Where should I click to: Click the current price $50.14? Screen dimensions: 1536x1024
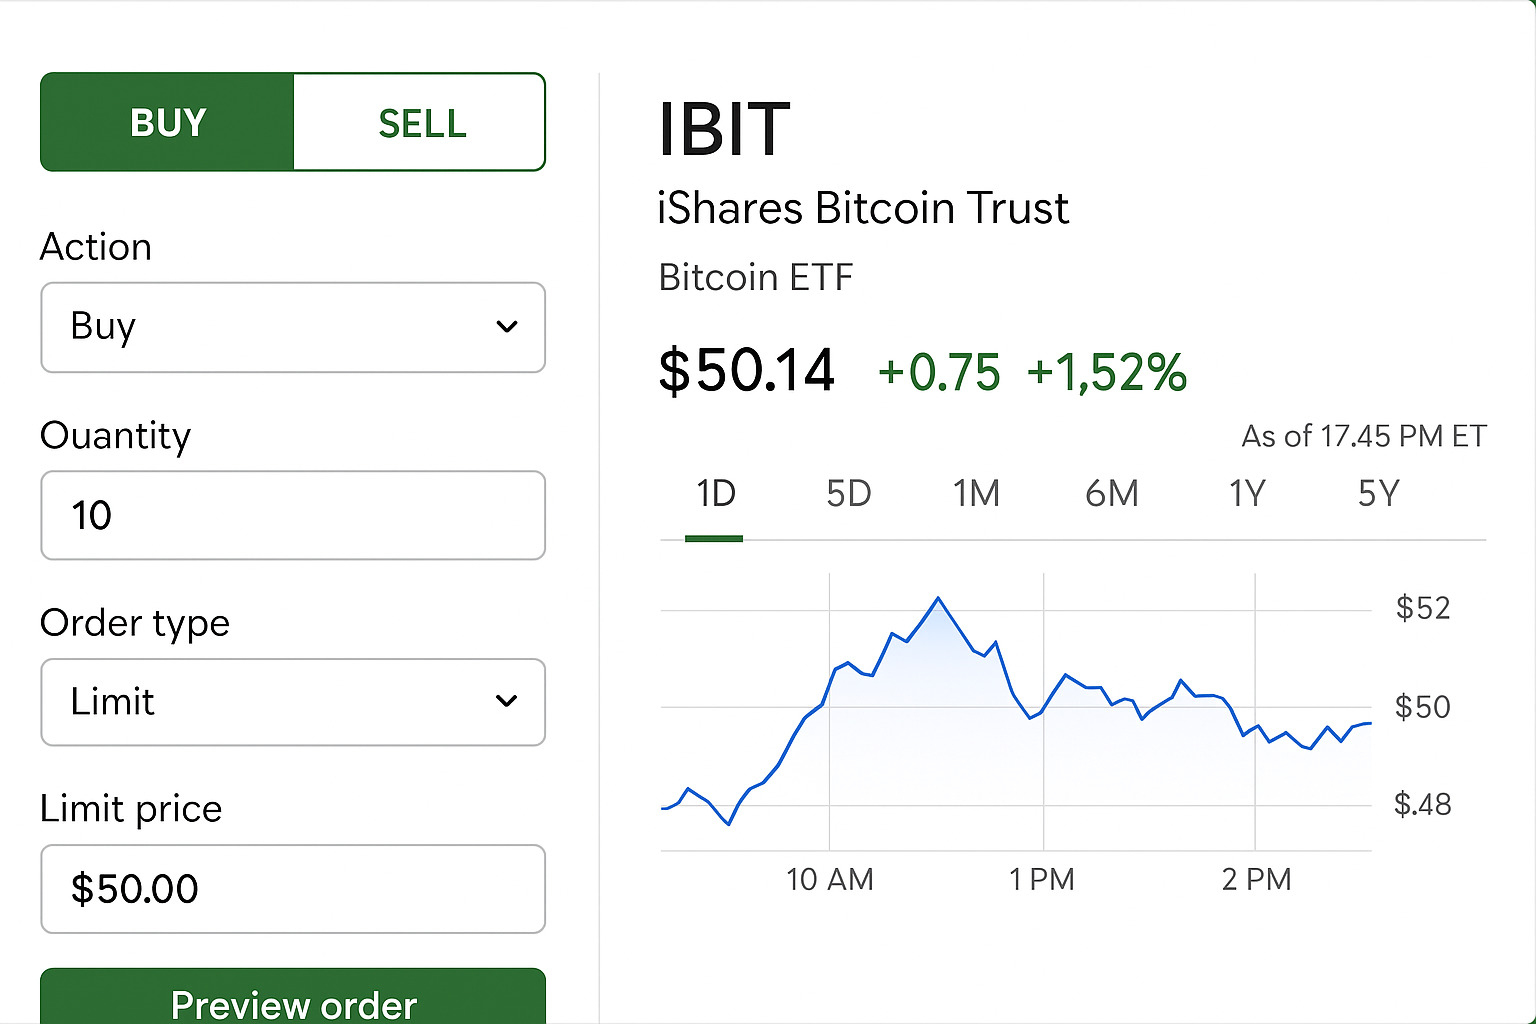click(x=746, y=370)
